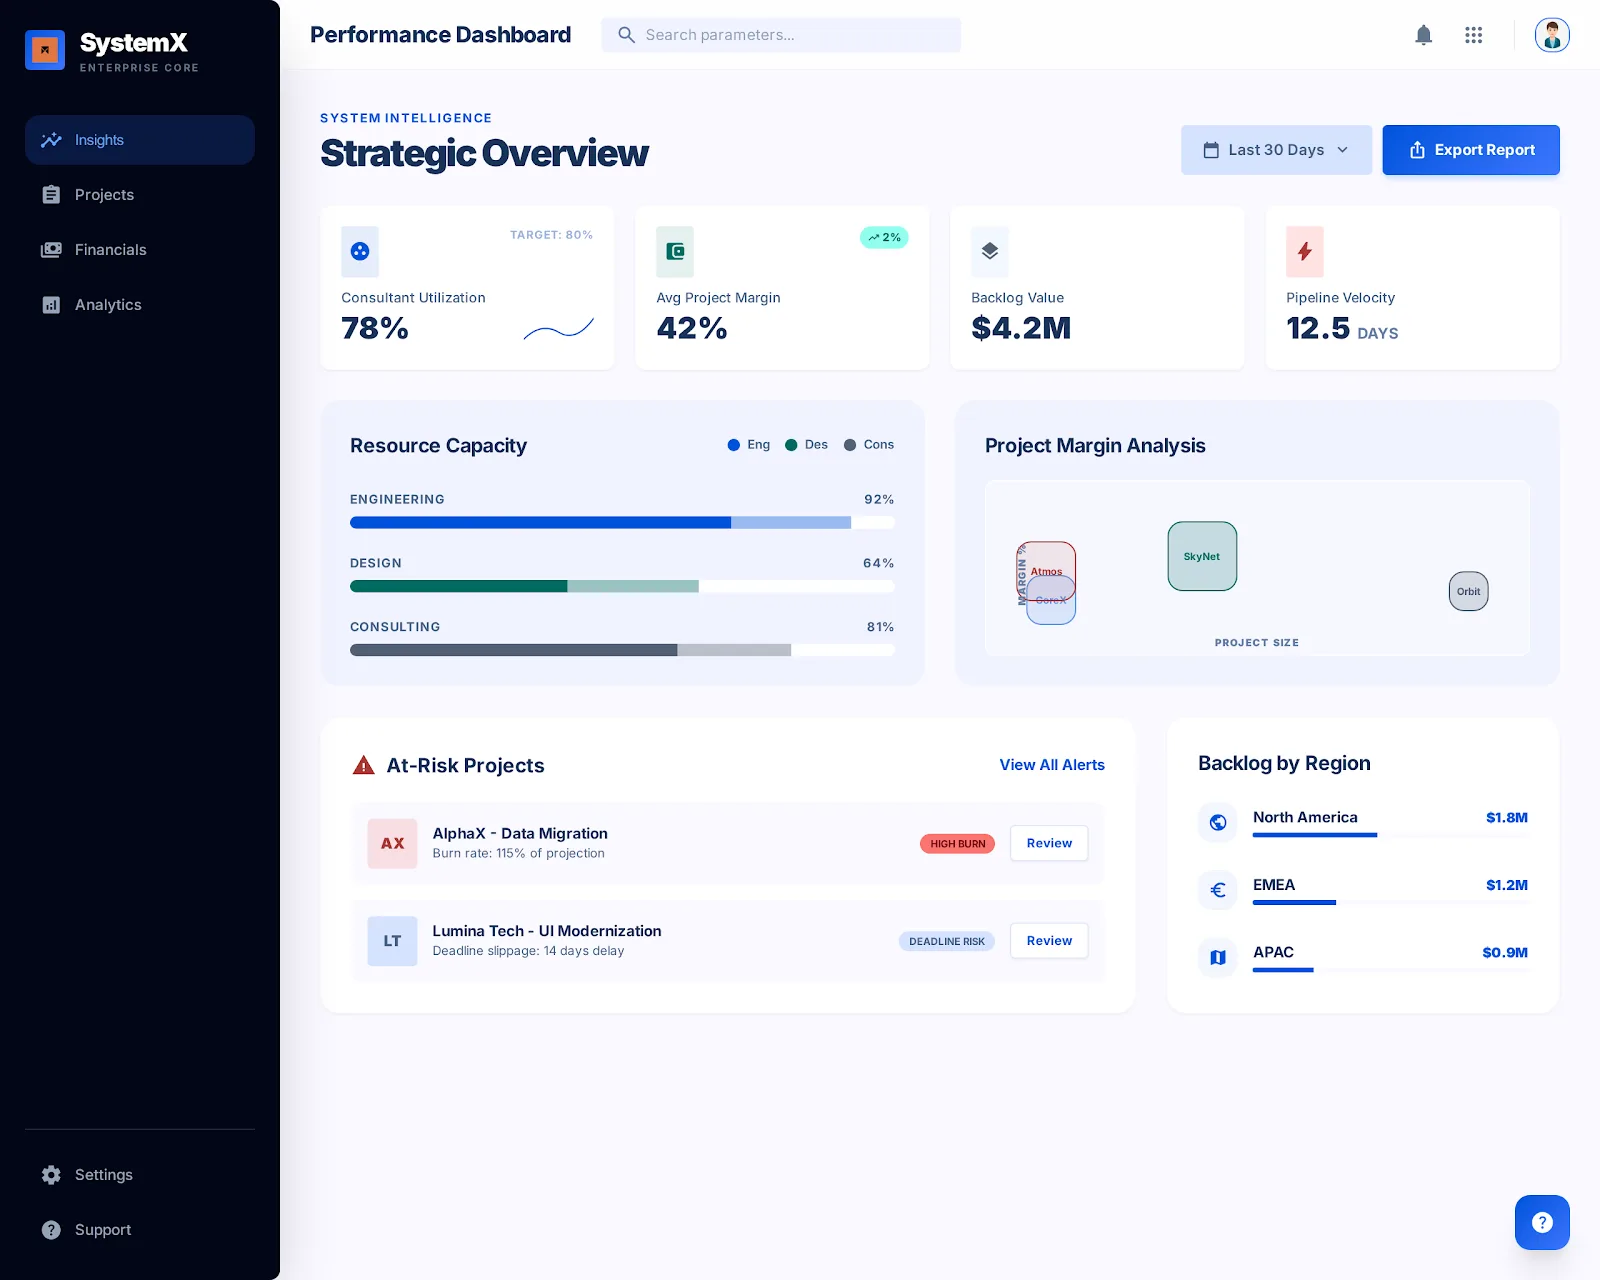The image size is (1600, 1280).
Task: Click the AX project badge
Action: point(392,843)
